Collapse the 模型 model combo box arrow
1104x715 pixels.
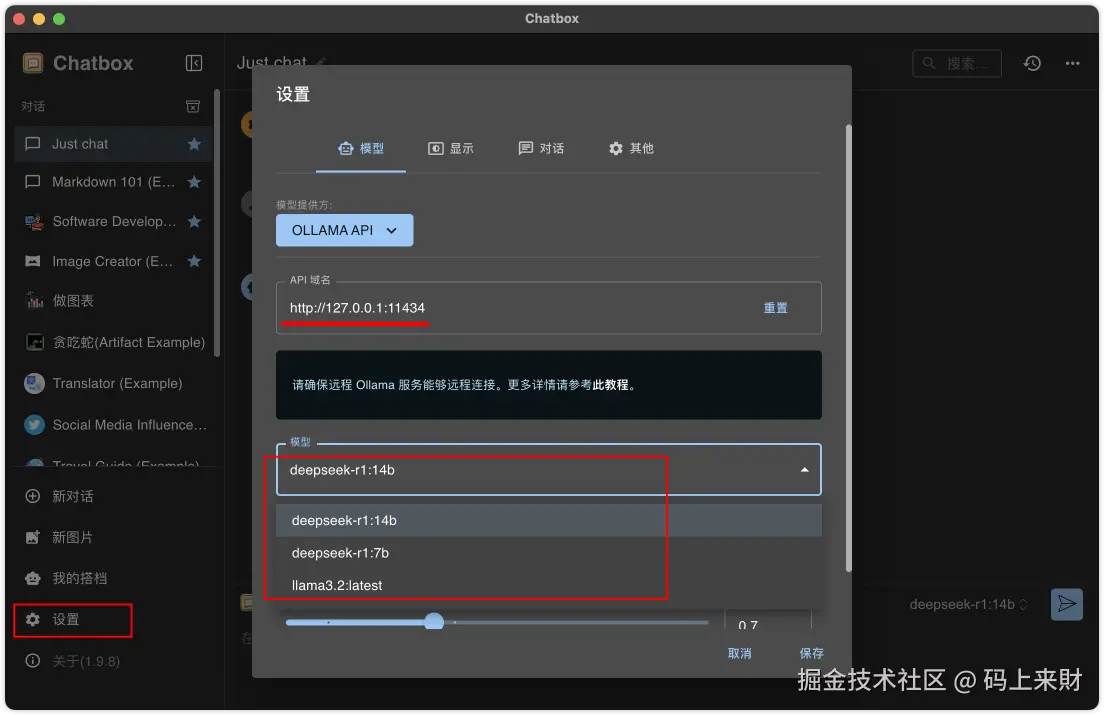(804, 470)
